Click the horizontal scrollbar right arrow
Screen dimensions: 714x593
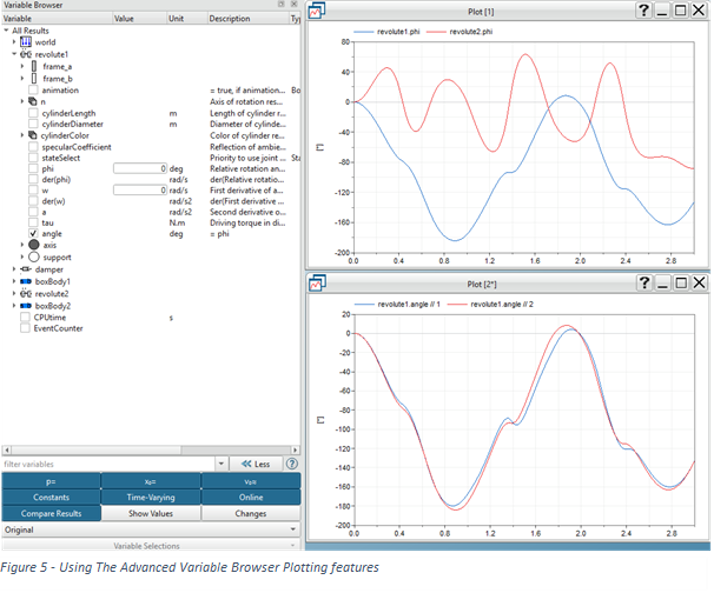click(x=295, y=450)
